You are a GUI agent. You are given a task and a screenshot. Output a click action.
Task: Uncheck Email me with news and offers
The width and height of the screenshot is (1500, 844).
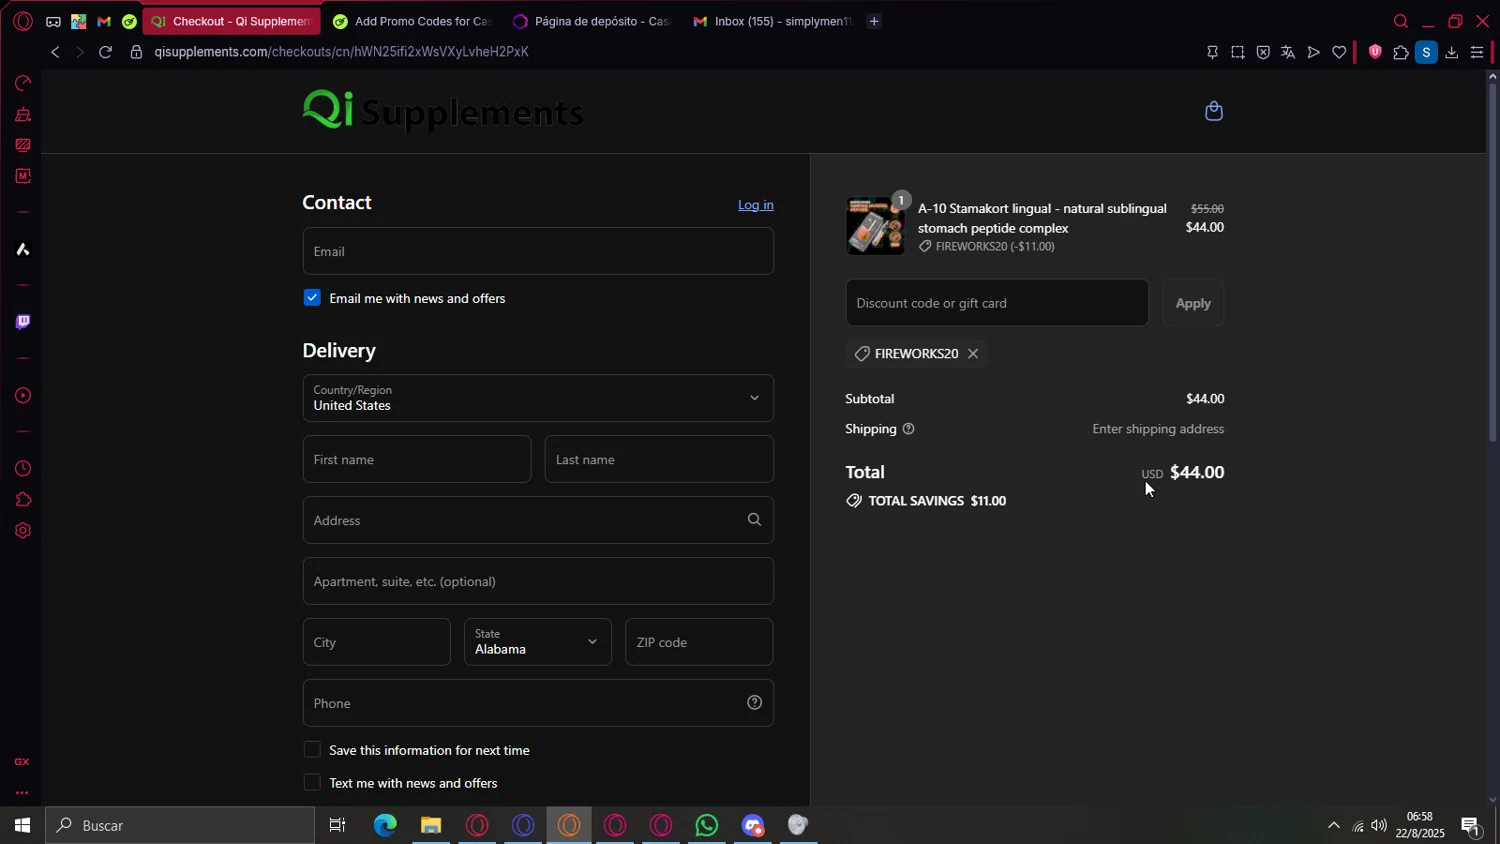(x=312, y=298)
